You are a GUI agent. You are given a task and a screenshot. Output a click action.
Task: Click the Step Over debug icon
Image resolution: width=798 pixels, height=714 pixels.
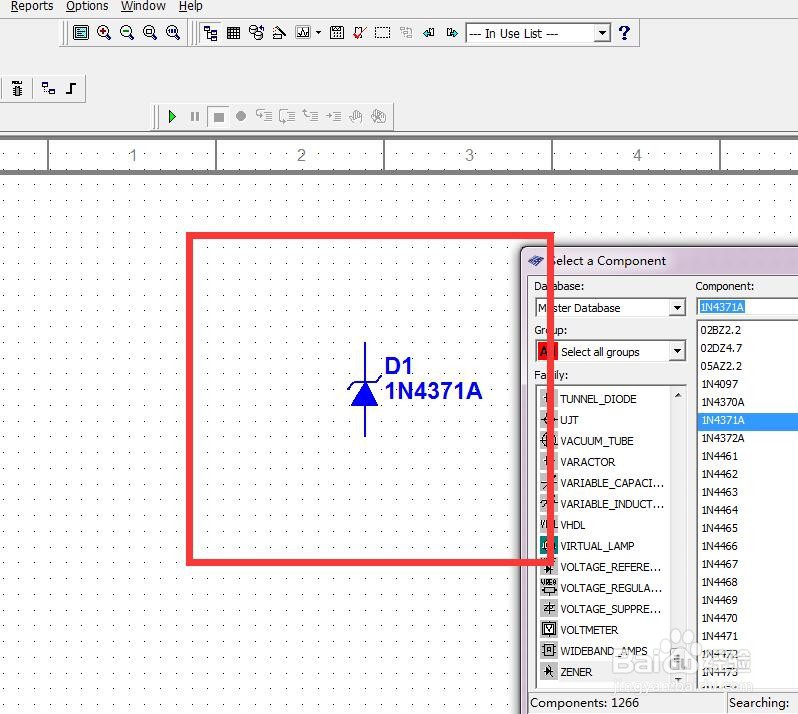(x=287, y=117)
